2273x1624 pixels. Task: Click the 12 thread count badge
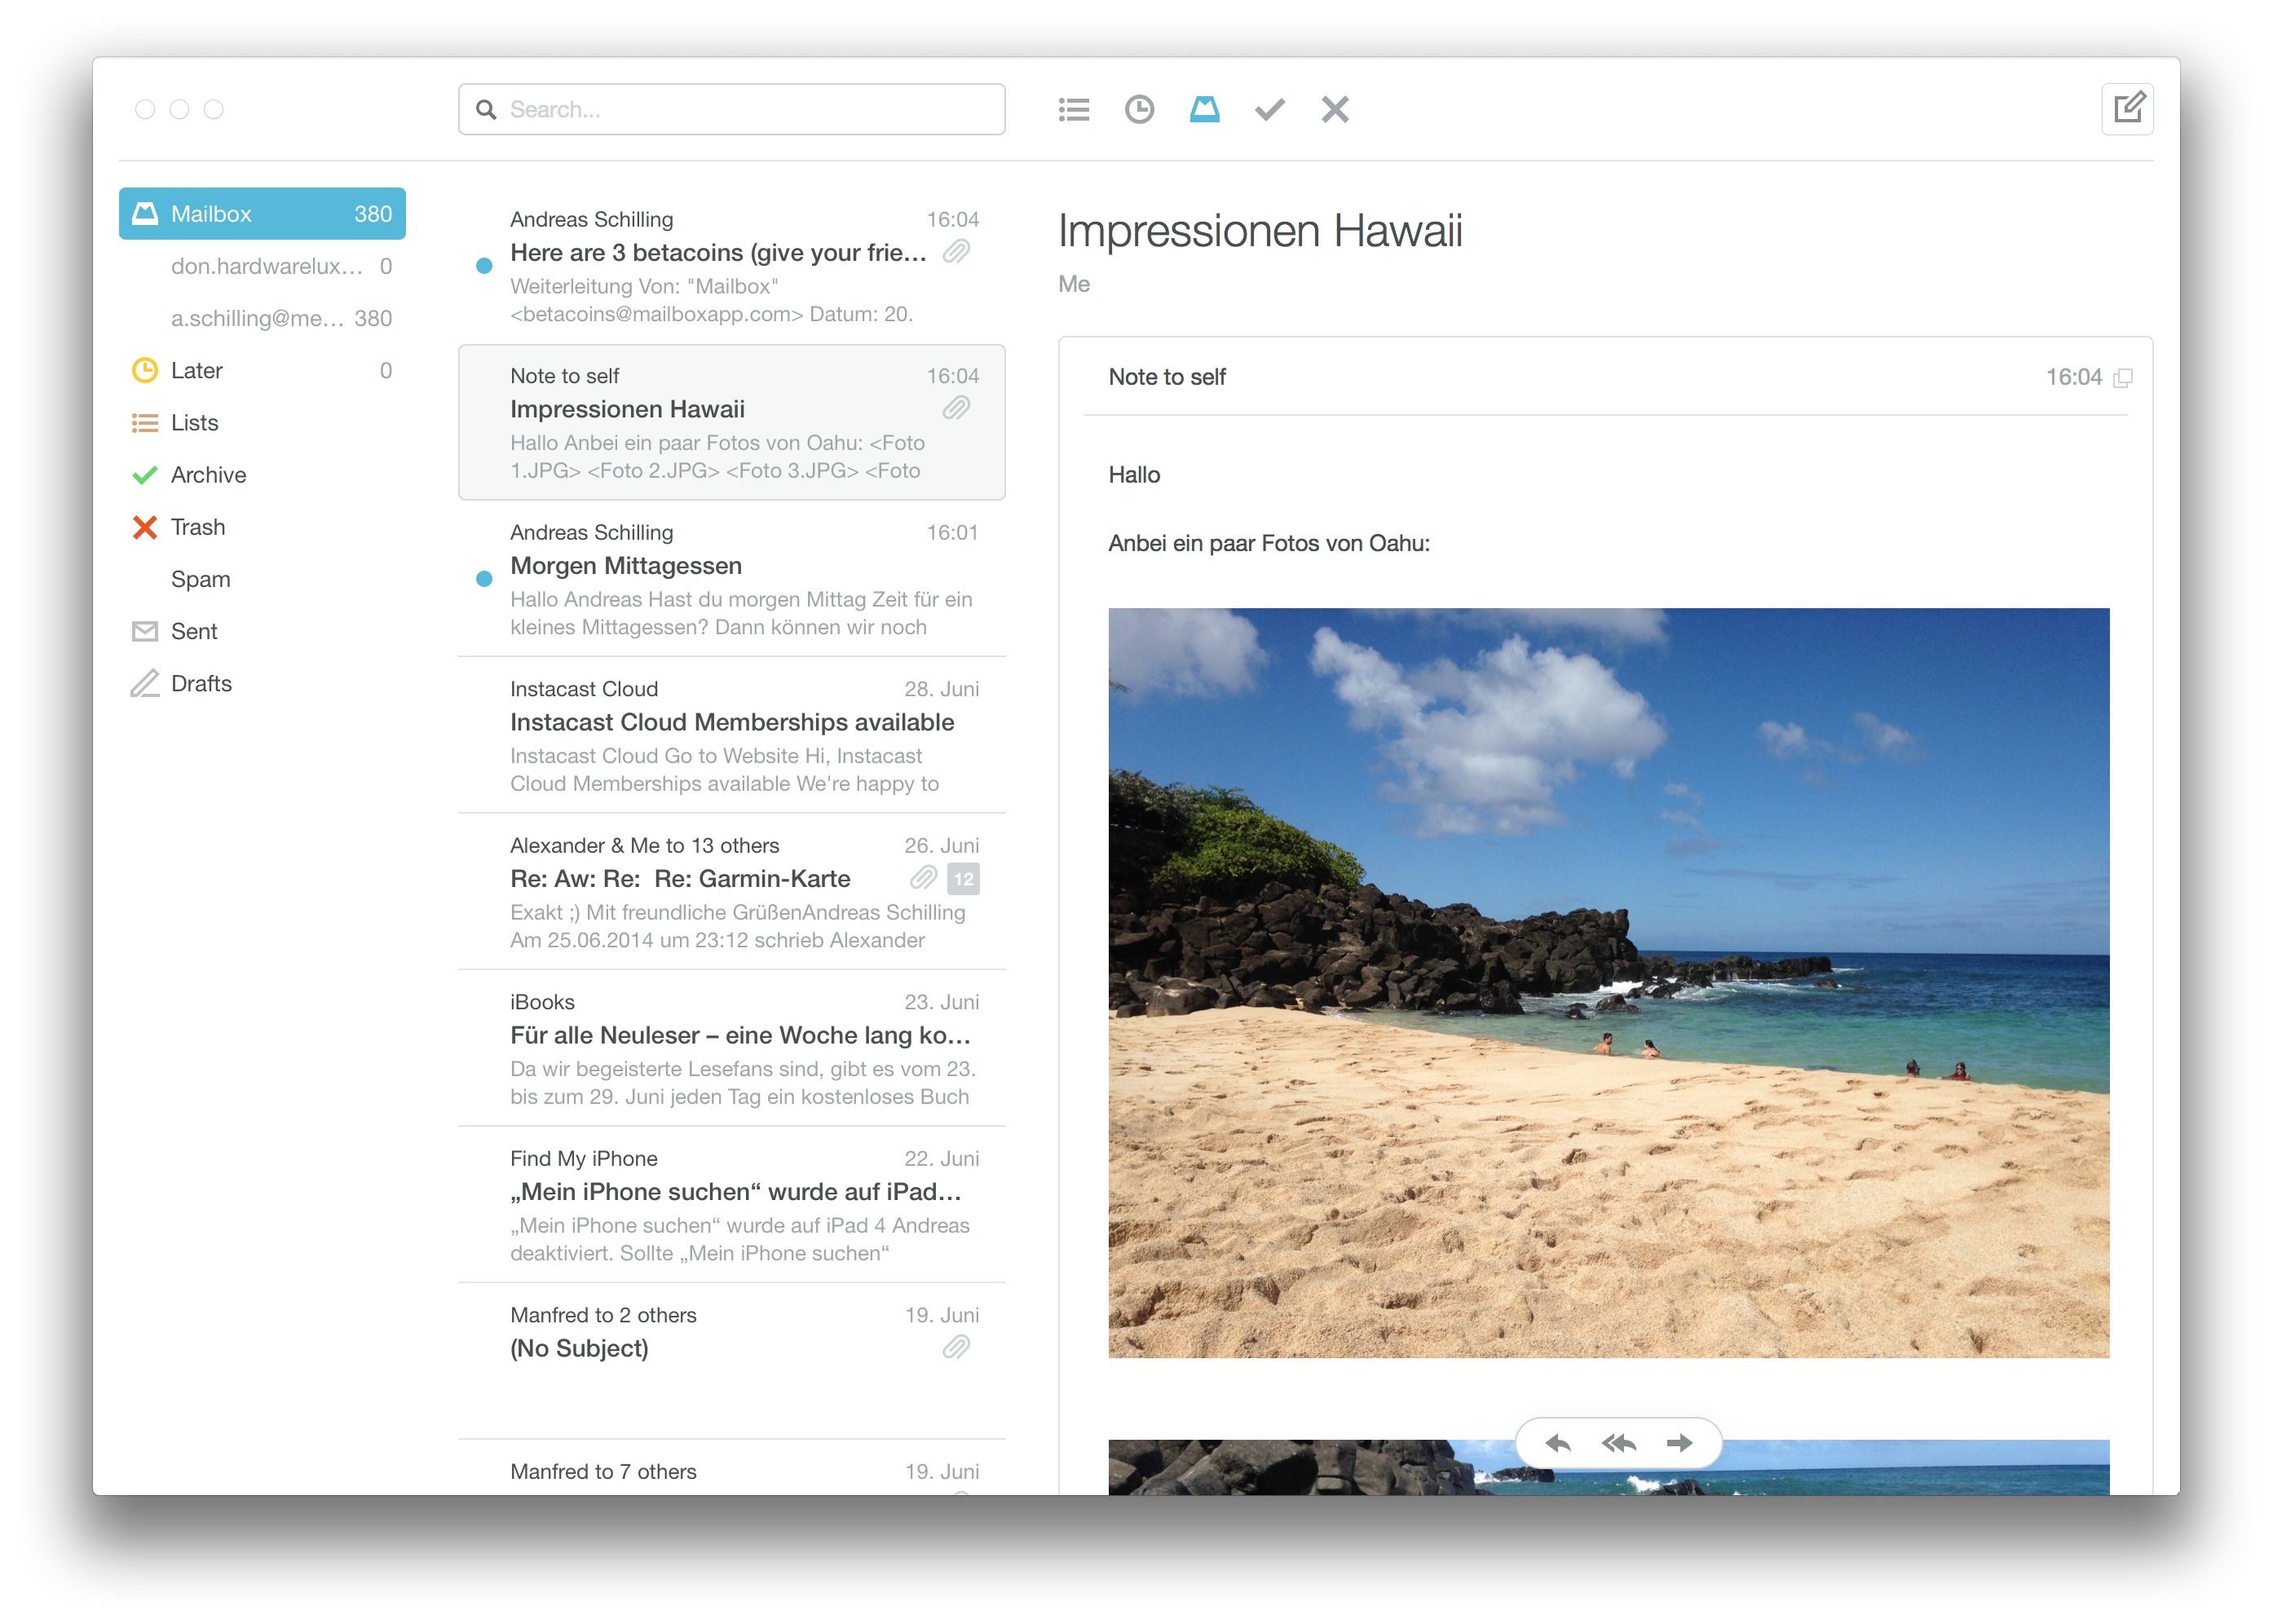pyautogui.click(x=963, y=878)
